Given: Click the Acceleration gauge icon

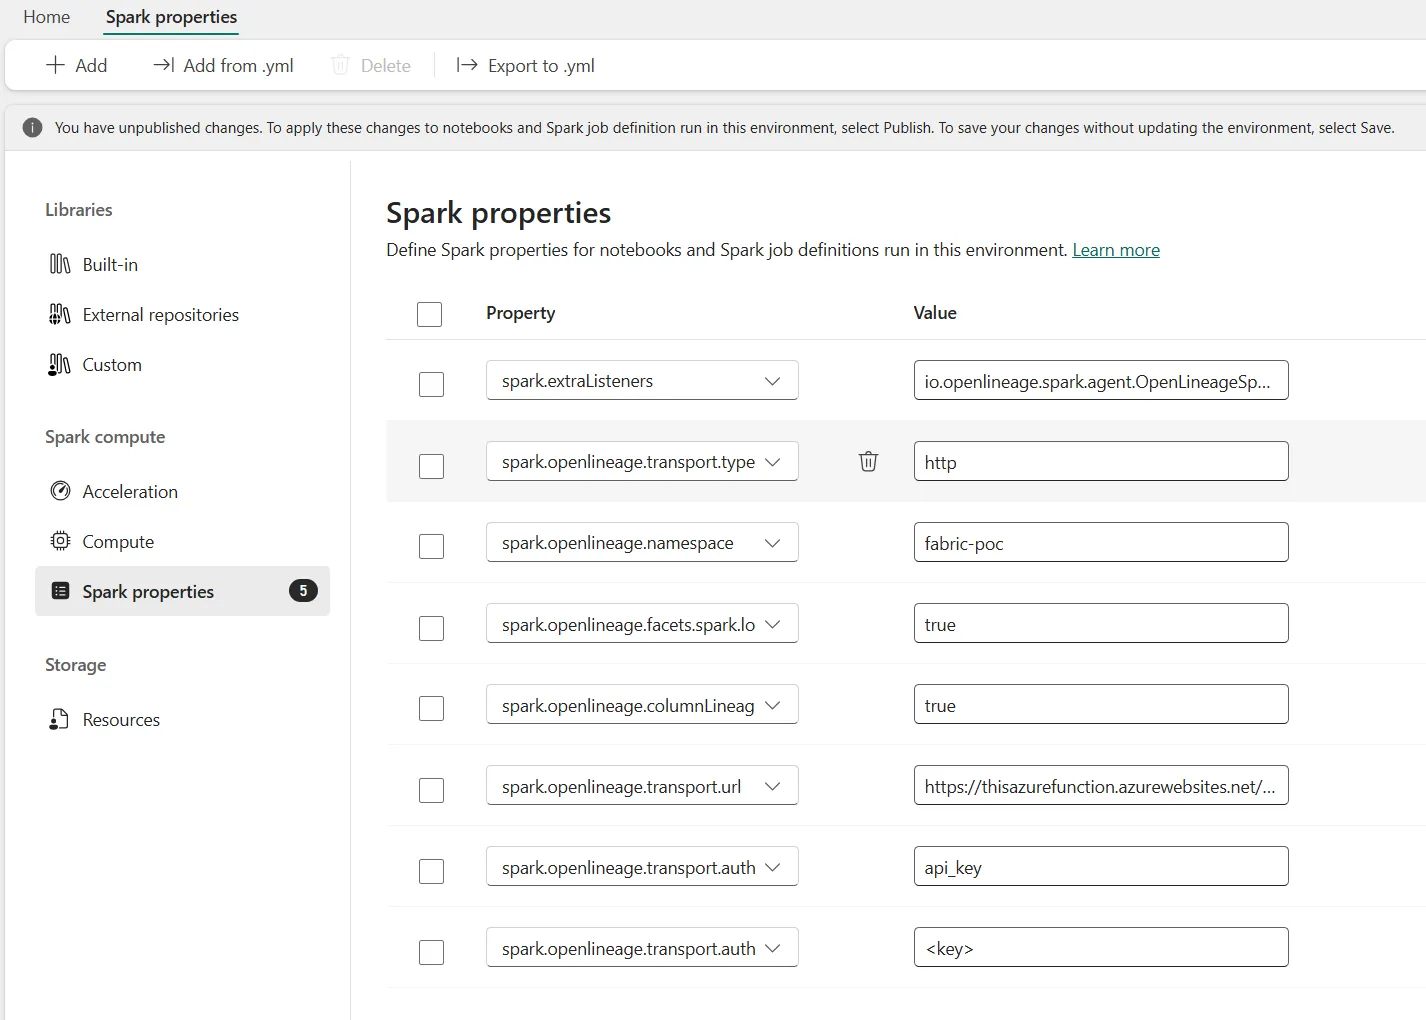Looking at the screenshot, I should 60,491.
